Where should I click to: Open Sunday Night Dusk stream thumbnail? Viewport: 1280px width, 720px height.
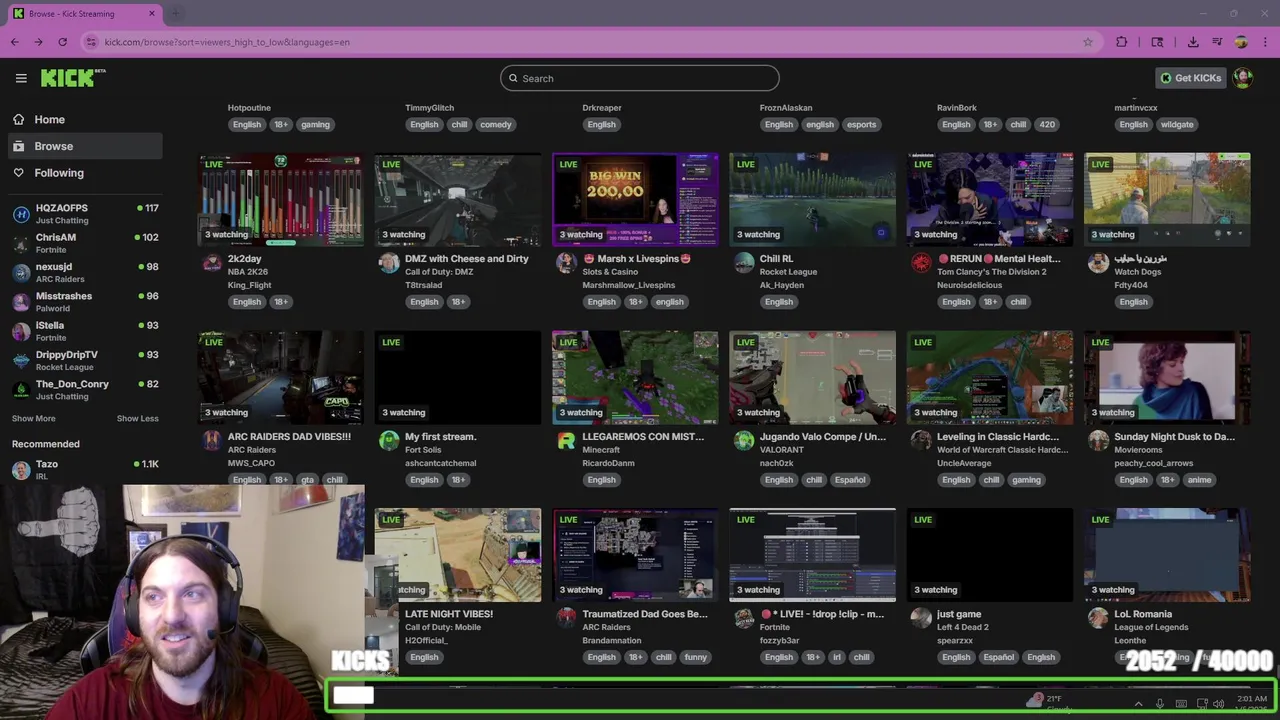[1167, 378]
